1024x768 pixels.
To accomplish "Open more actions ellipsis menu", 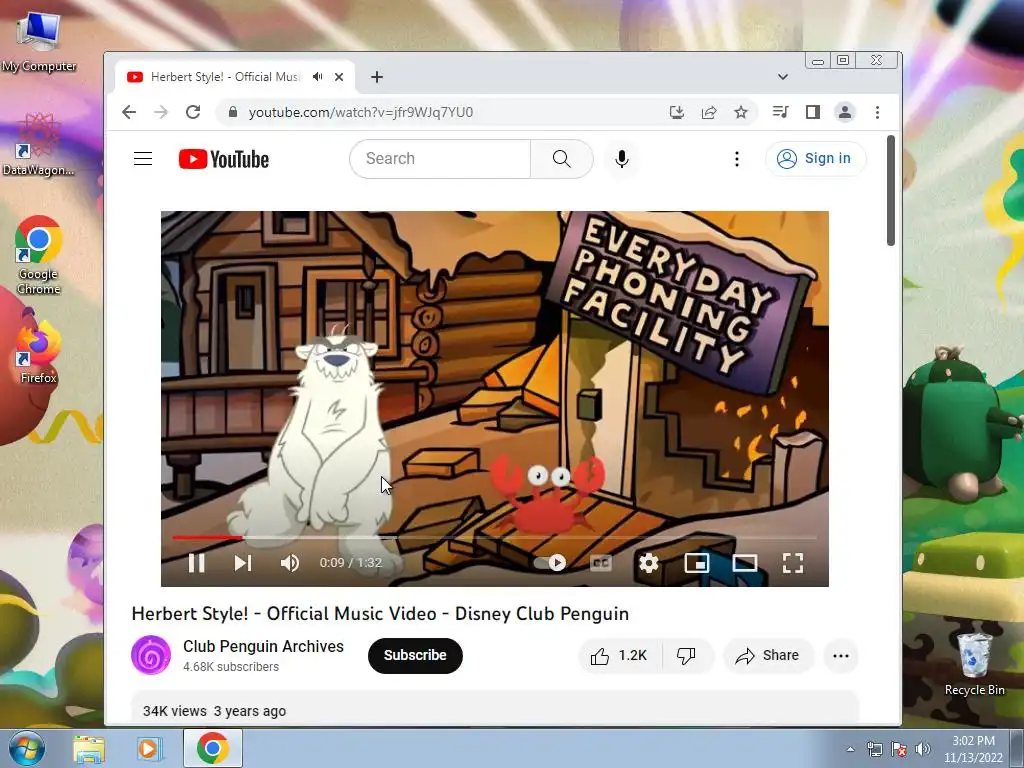I will [841, 656].
